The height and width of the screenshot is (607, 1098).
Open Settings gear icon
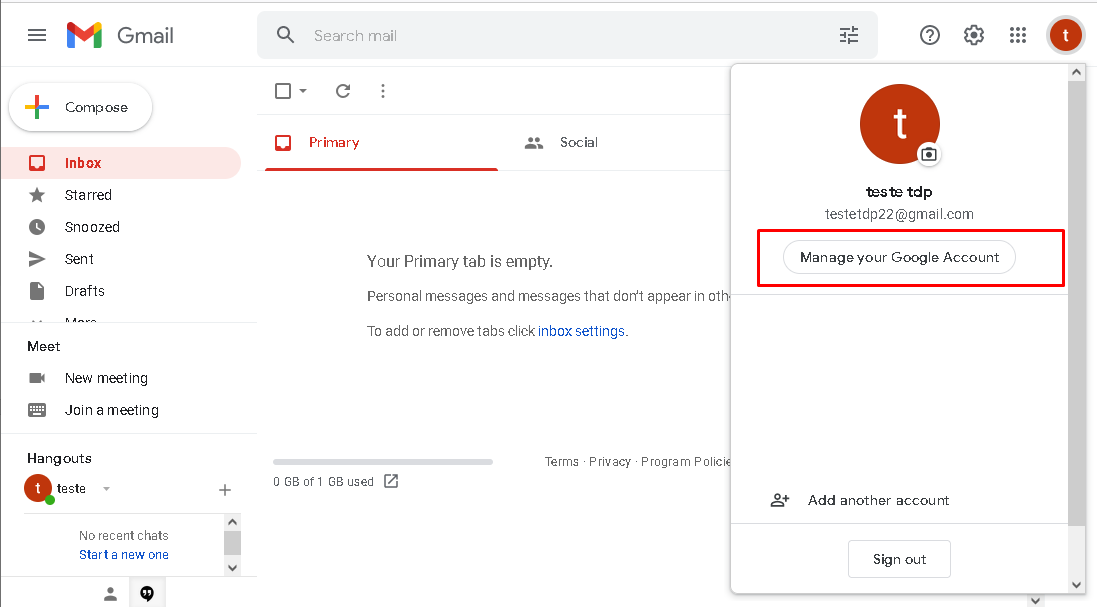[x=974, y=35]
